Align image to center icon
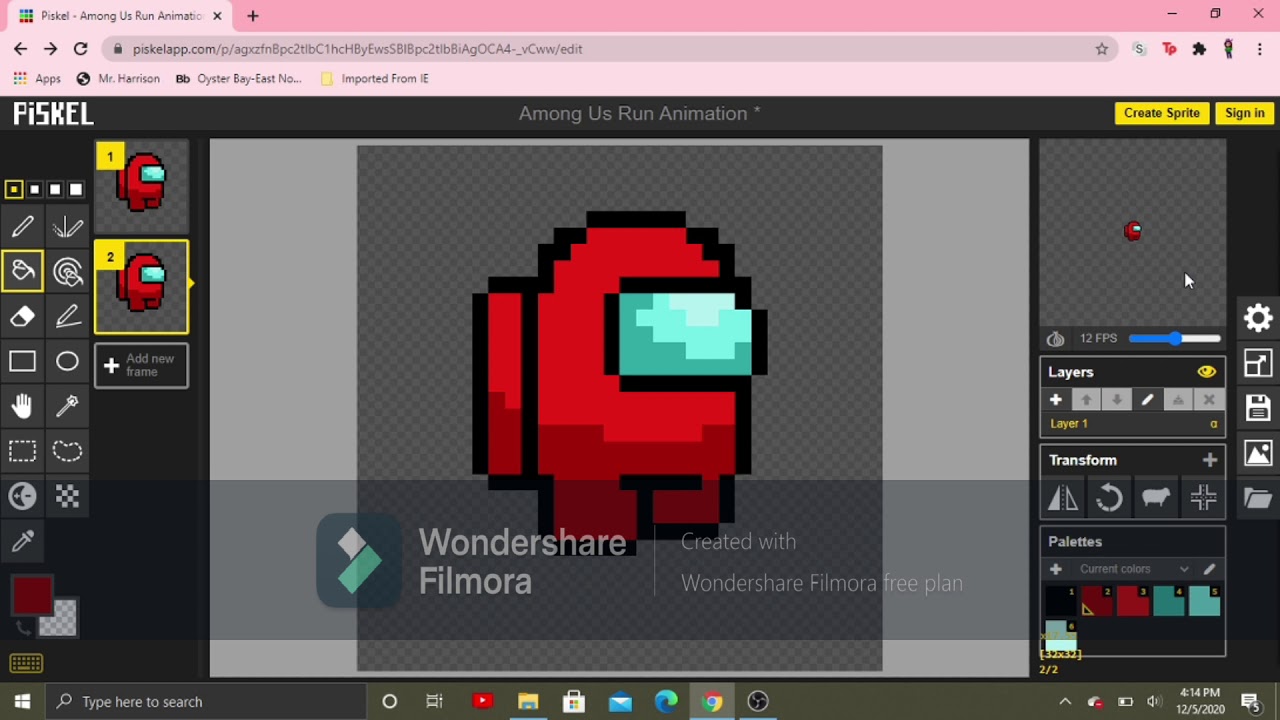 (x=1203, y=498)
